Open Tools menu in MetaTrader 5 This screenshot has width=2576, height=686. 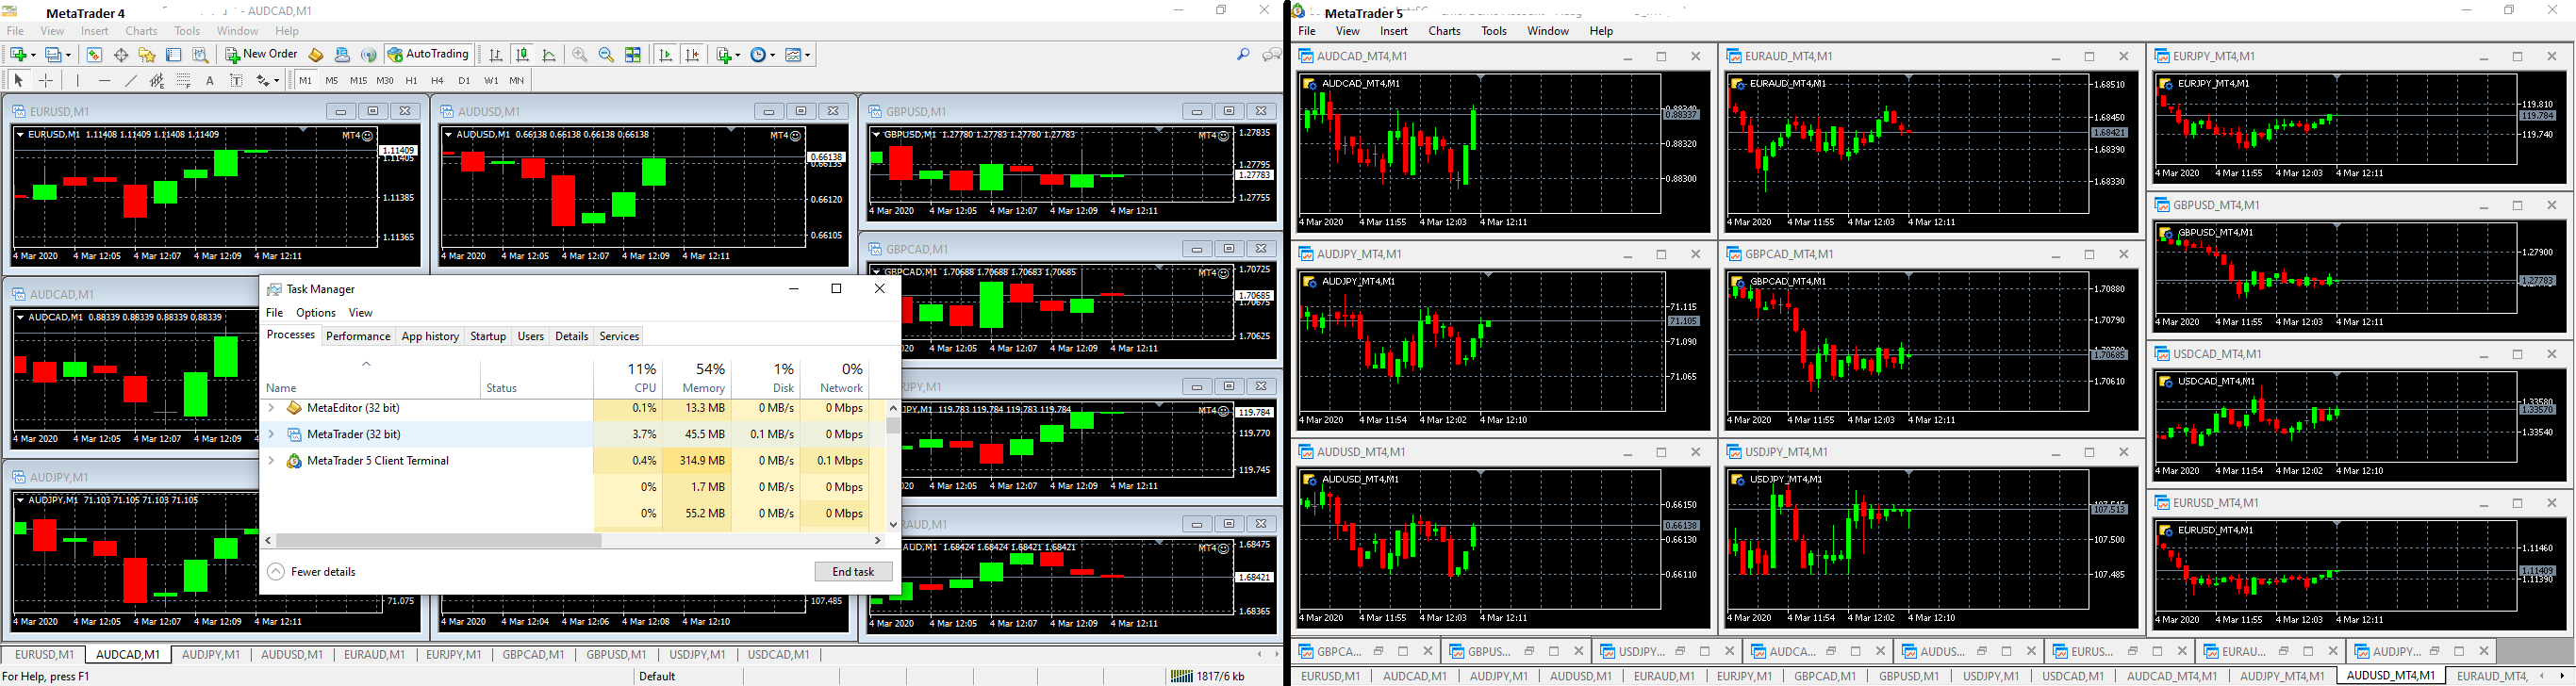coord(1494,31)
